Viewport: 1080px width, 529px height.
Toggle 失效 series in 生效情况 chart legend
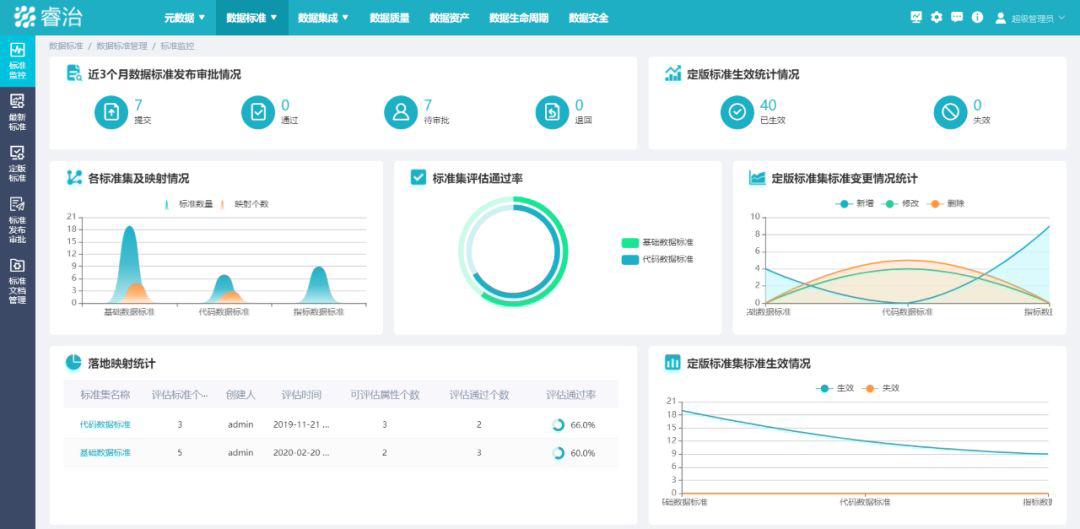point(880,388)
